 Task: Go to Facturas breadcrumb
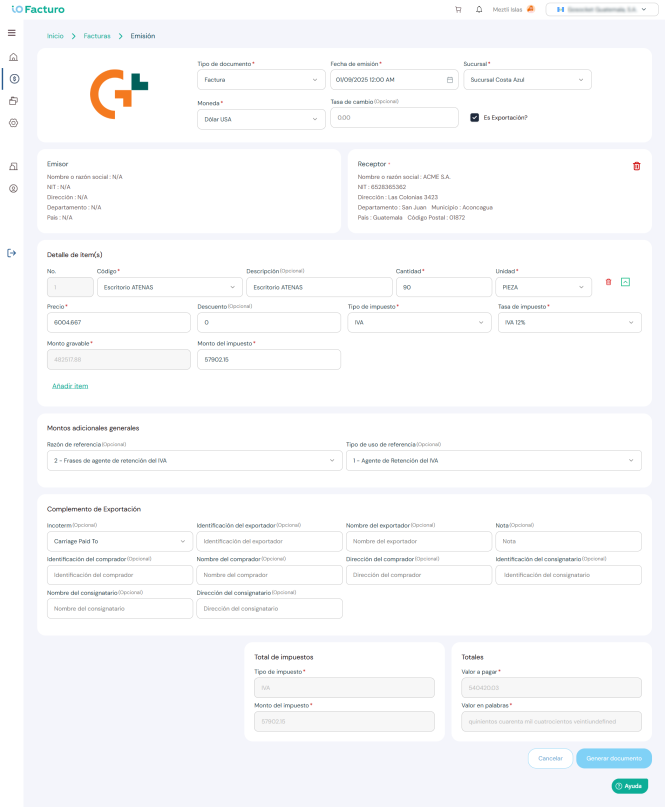[97, 36]
